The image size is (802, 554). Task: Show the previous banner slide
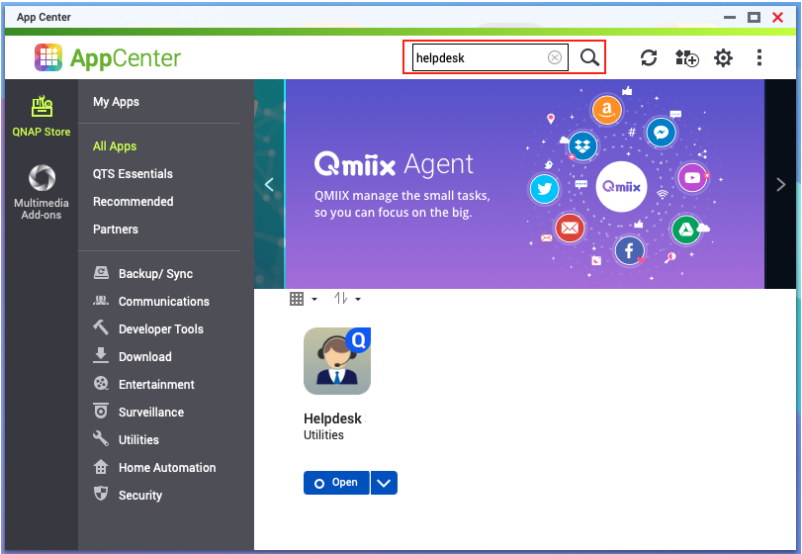coord(269,185)
